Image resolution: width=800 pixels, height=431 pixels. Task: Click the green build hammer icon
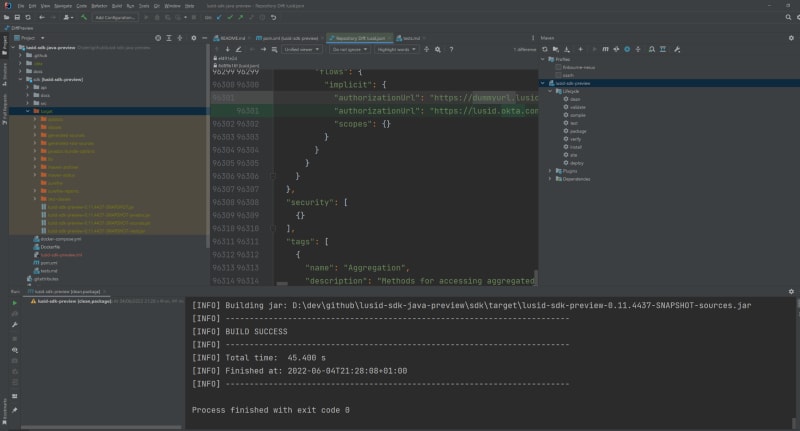(x=84, y=17)
